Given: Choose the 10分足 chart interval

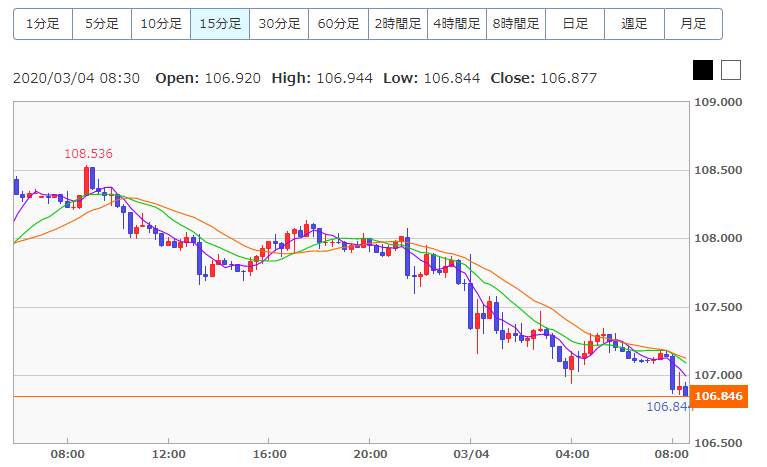Looking at the screenshot, I should click(x=160, y=23).
